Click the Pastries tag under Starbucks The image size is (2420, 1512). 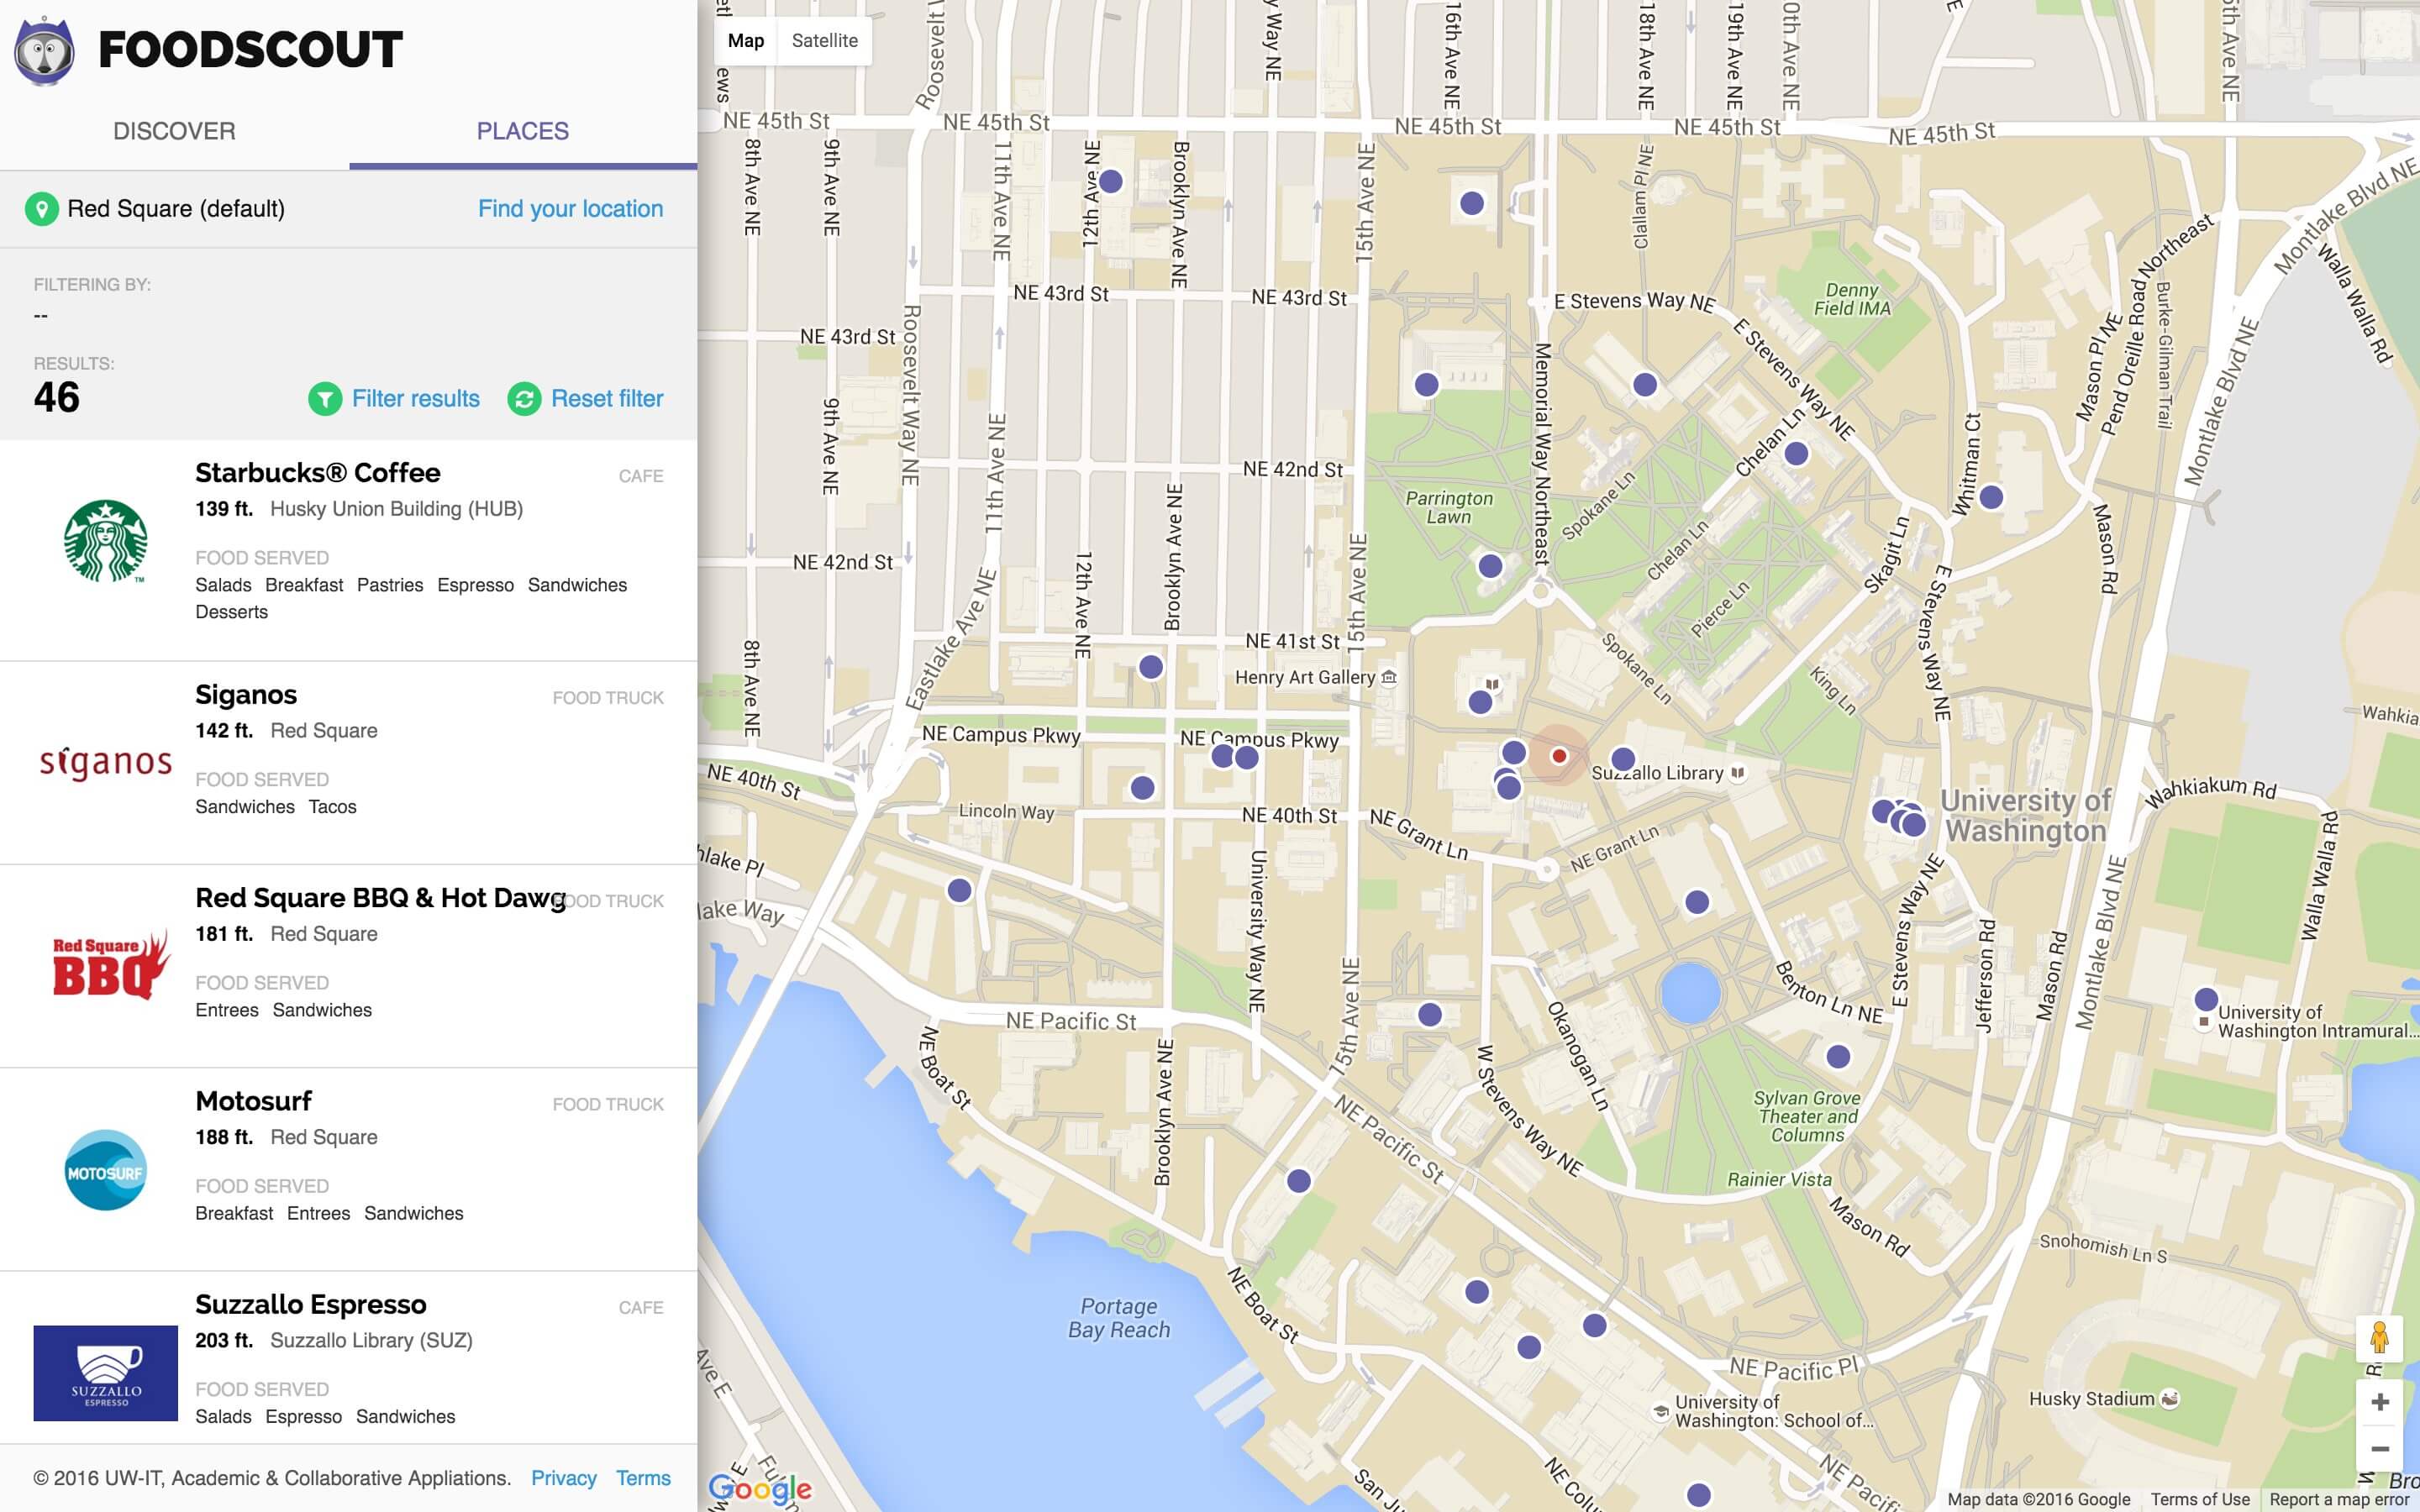click(x=390, y=585)
